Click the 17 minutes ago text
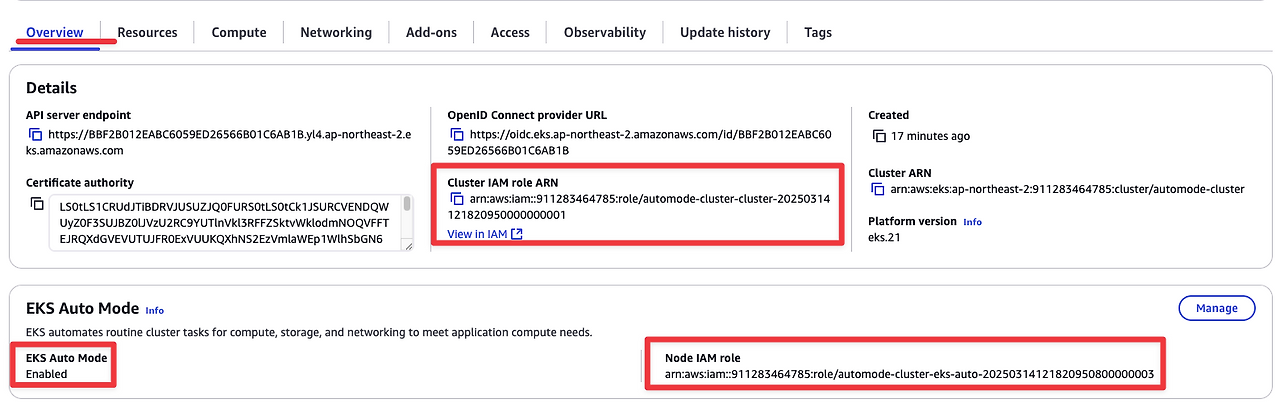The width and height of the screenshot is (1280, 407). tap(930, 136)
